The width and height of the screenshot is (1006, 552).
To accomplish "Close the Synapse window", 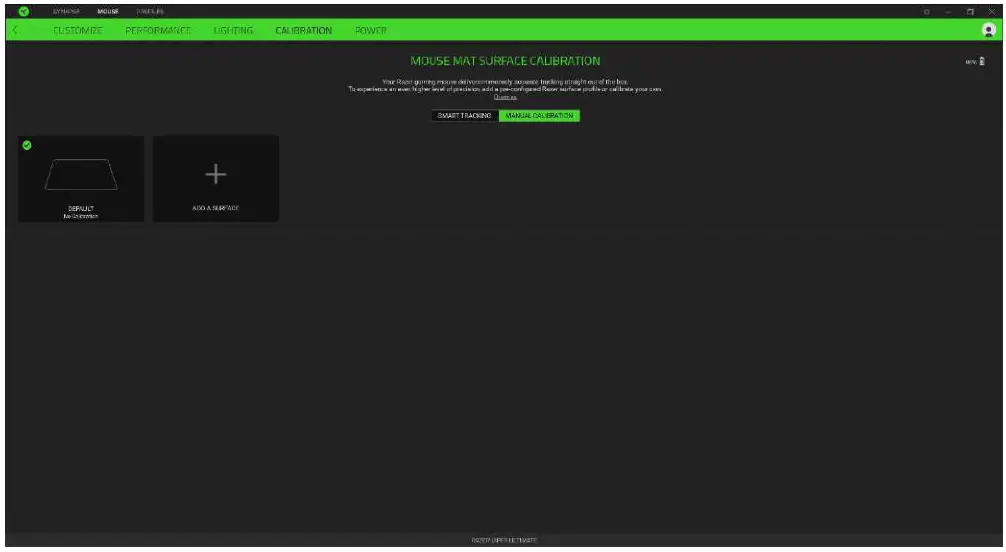I will [991, 12].
